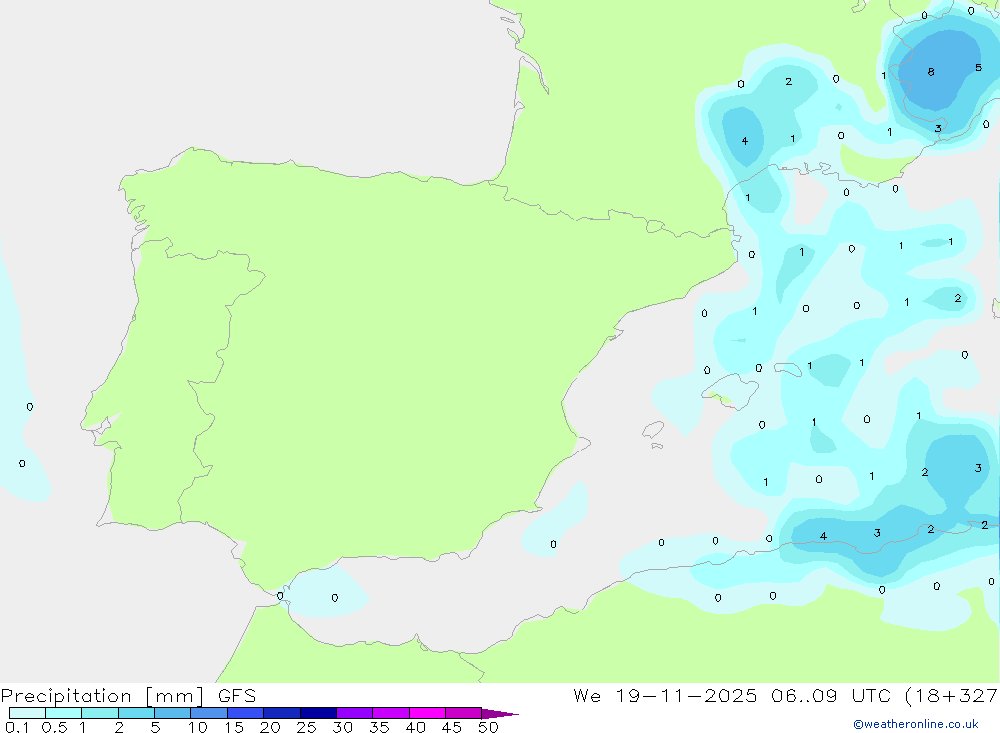The height and width of the screenshot is (733, 1000).
Task: Click the '0.1' legend scale label
Action: [x=17, y=727]
